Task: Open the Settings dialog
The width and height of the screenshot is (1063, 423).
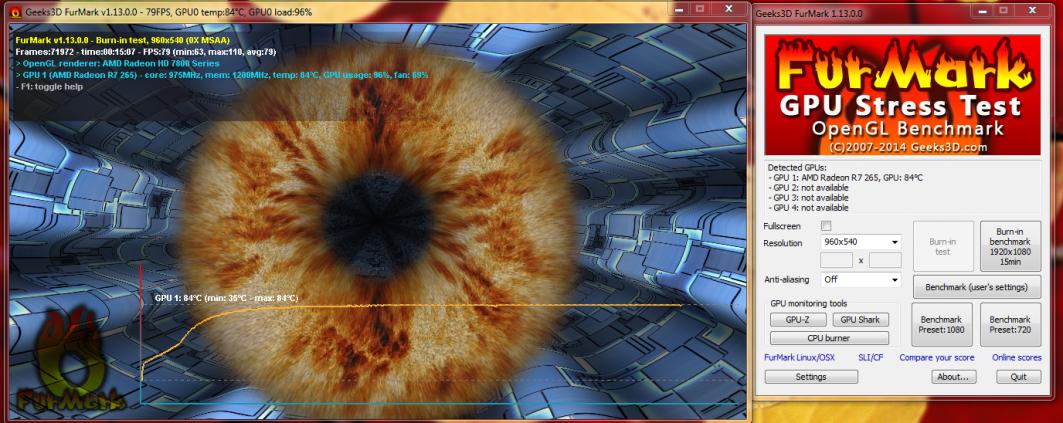Action: pyautogui.click(x=811, y=377)
